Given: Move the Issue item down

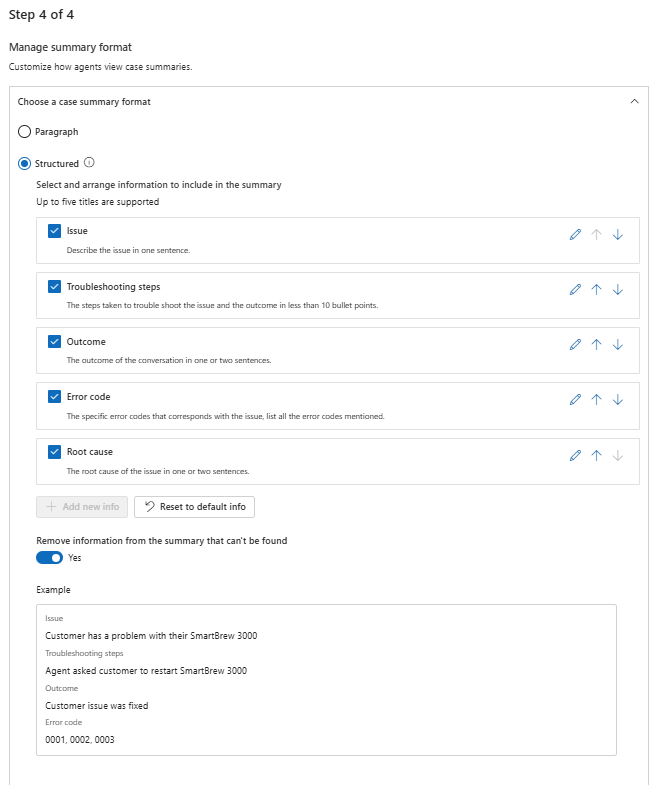Looking at the screenshot, I should pyautogui.click(x=617, y=234).
